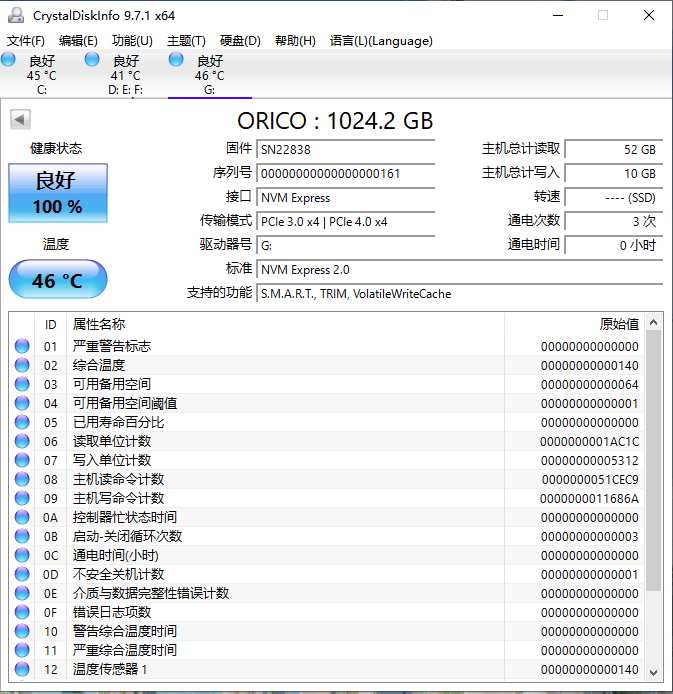Click the CrystalDiskInfo title bar app icon
This screenshot has height=694, width=673.
[x=16, y=15]
